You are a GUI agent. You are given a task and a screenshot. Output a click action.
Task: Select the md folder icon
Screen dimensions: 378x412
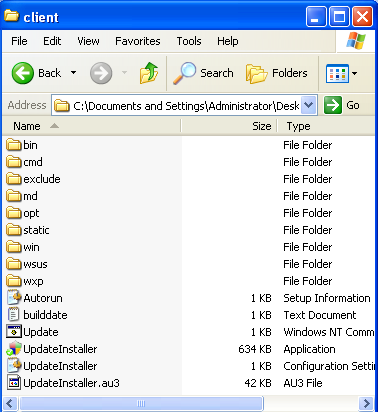pyautogui.click(x=14, y=196)
